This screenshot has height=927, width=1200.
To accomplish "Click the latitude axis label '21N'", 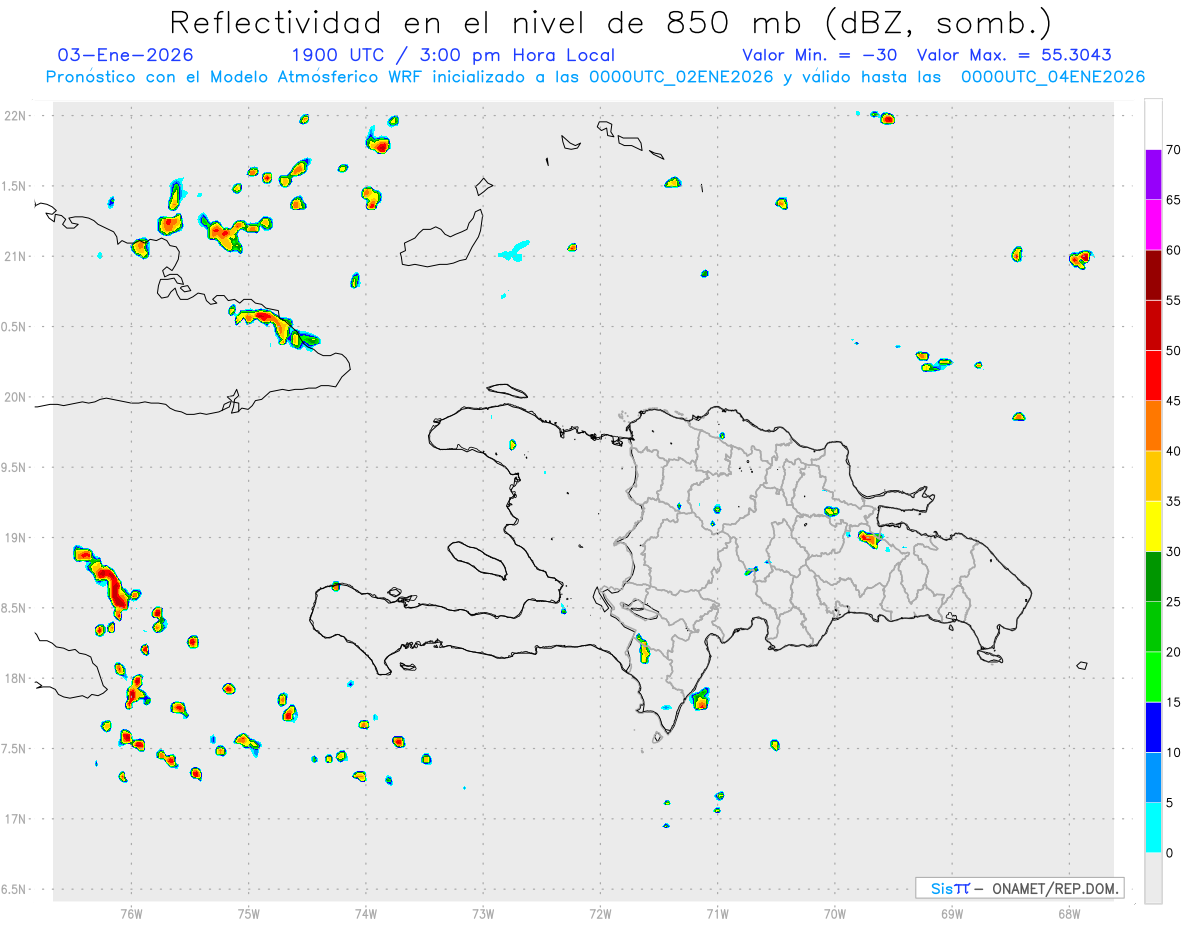I will [x=15, y=256].
